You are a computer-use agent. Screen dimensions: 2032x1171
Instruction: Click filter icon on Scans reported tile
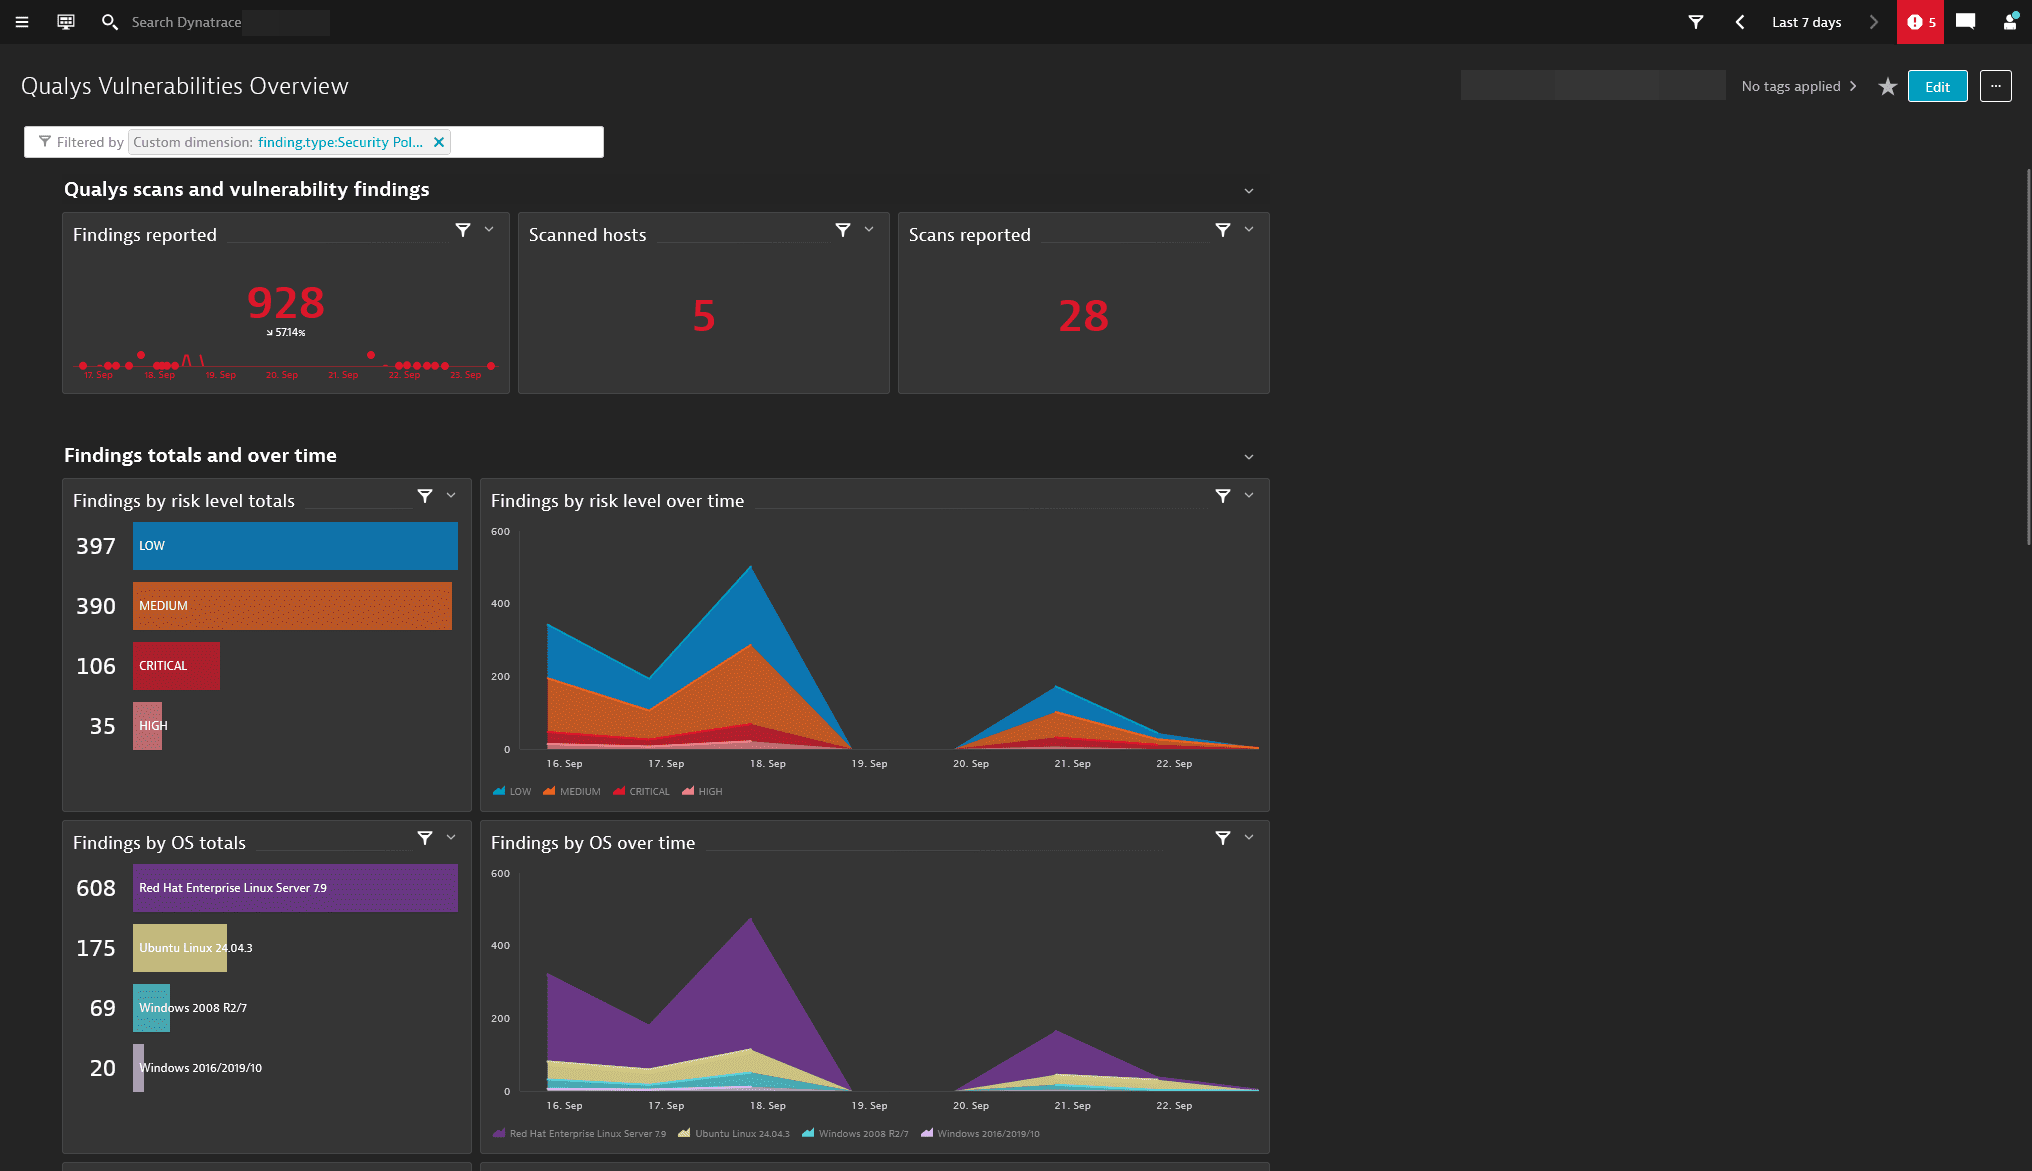[1223, 230]
